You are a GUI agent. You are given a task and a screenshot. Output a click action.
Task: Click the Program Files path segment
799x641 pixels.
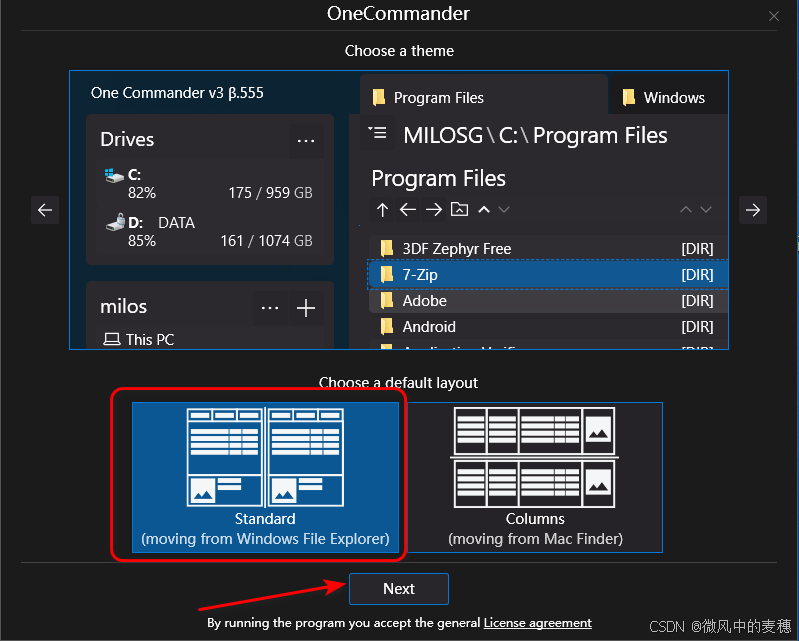pos(600,136)
